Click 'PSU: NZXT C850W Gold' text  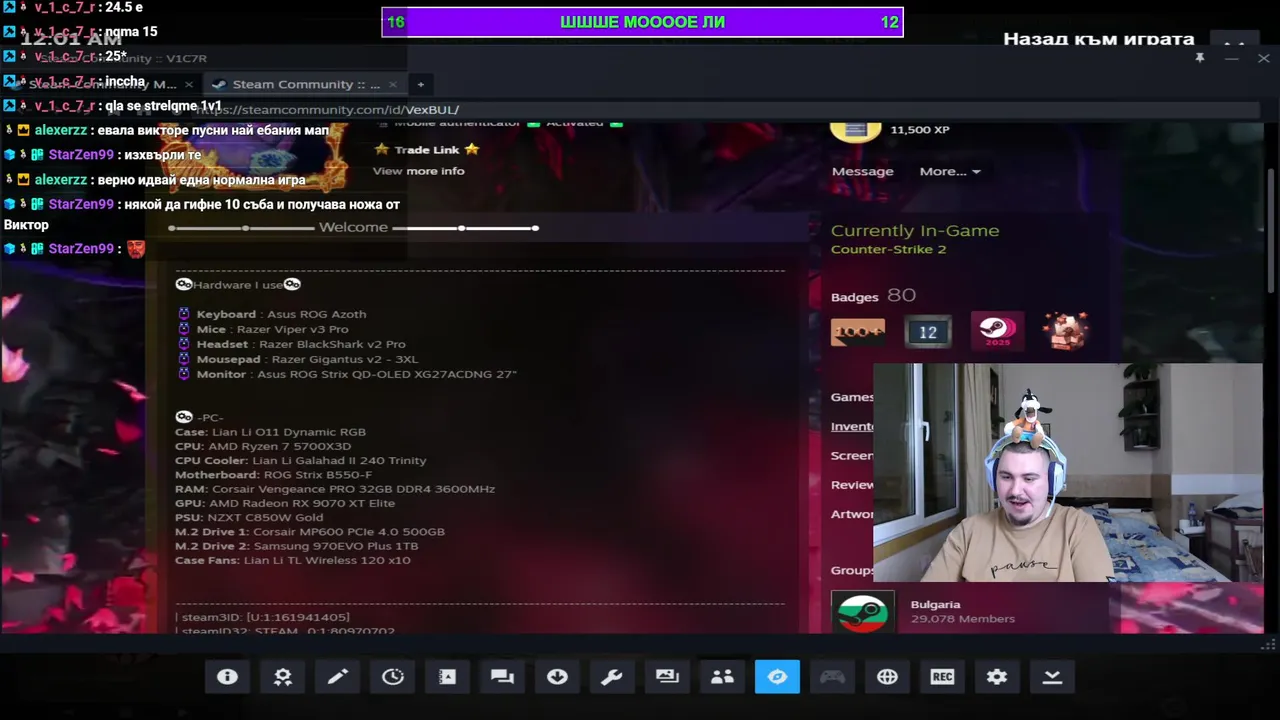click(x=249, y=517)
